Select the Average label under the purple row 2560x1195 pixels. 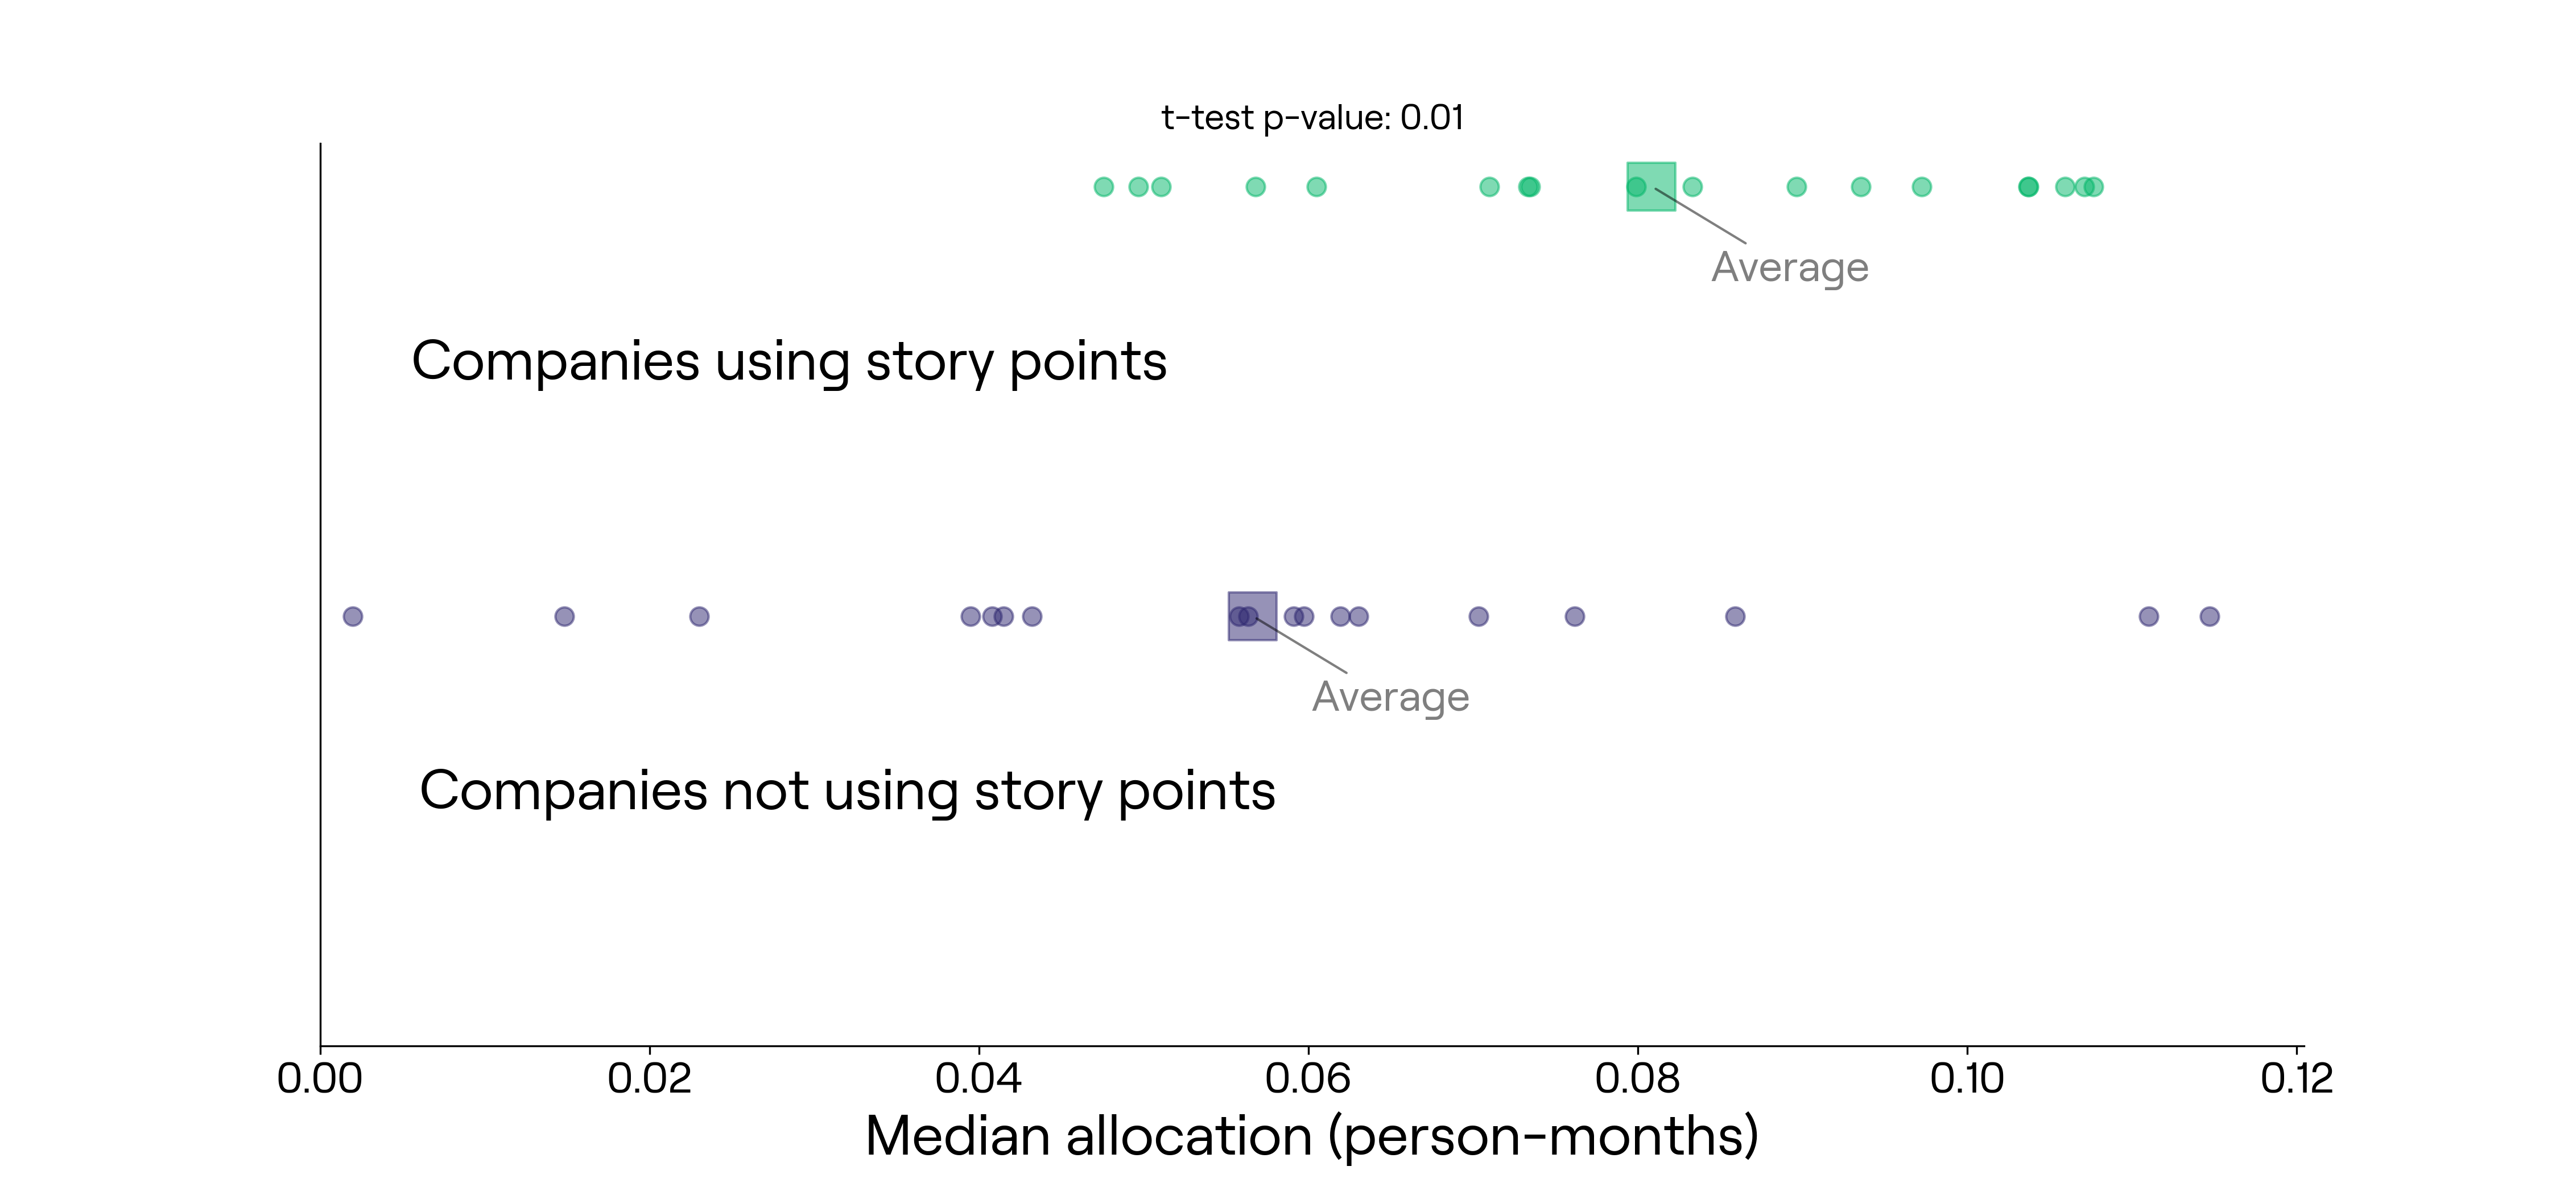[x=1390, y=696]
